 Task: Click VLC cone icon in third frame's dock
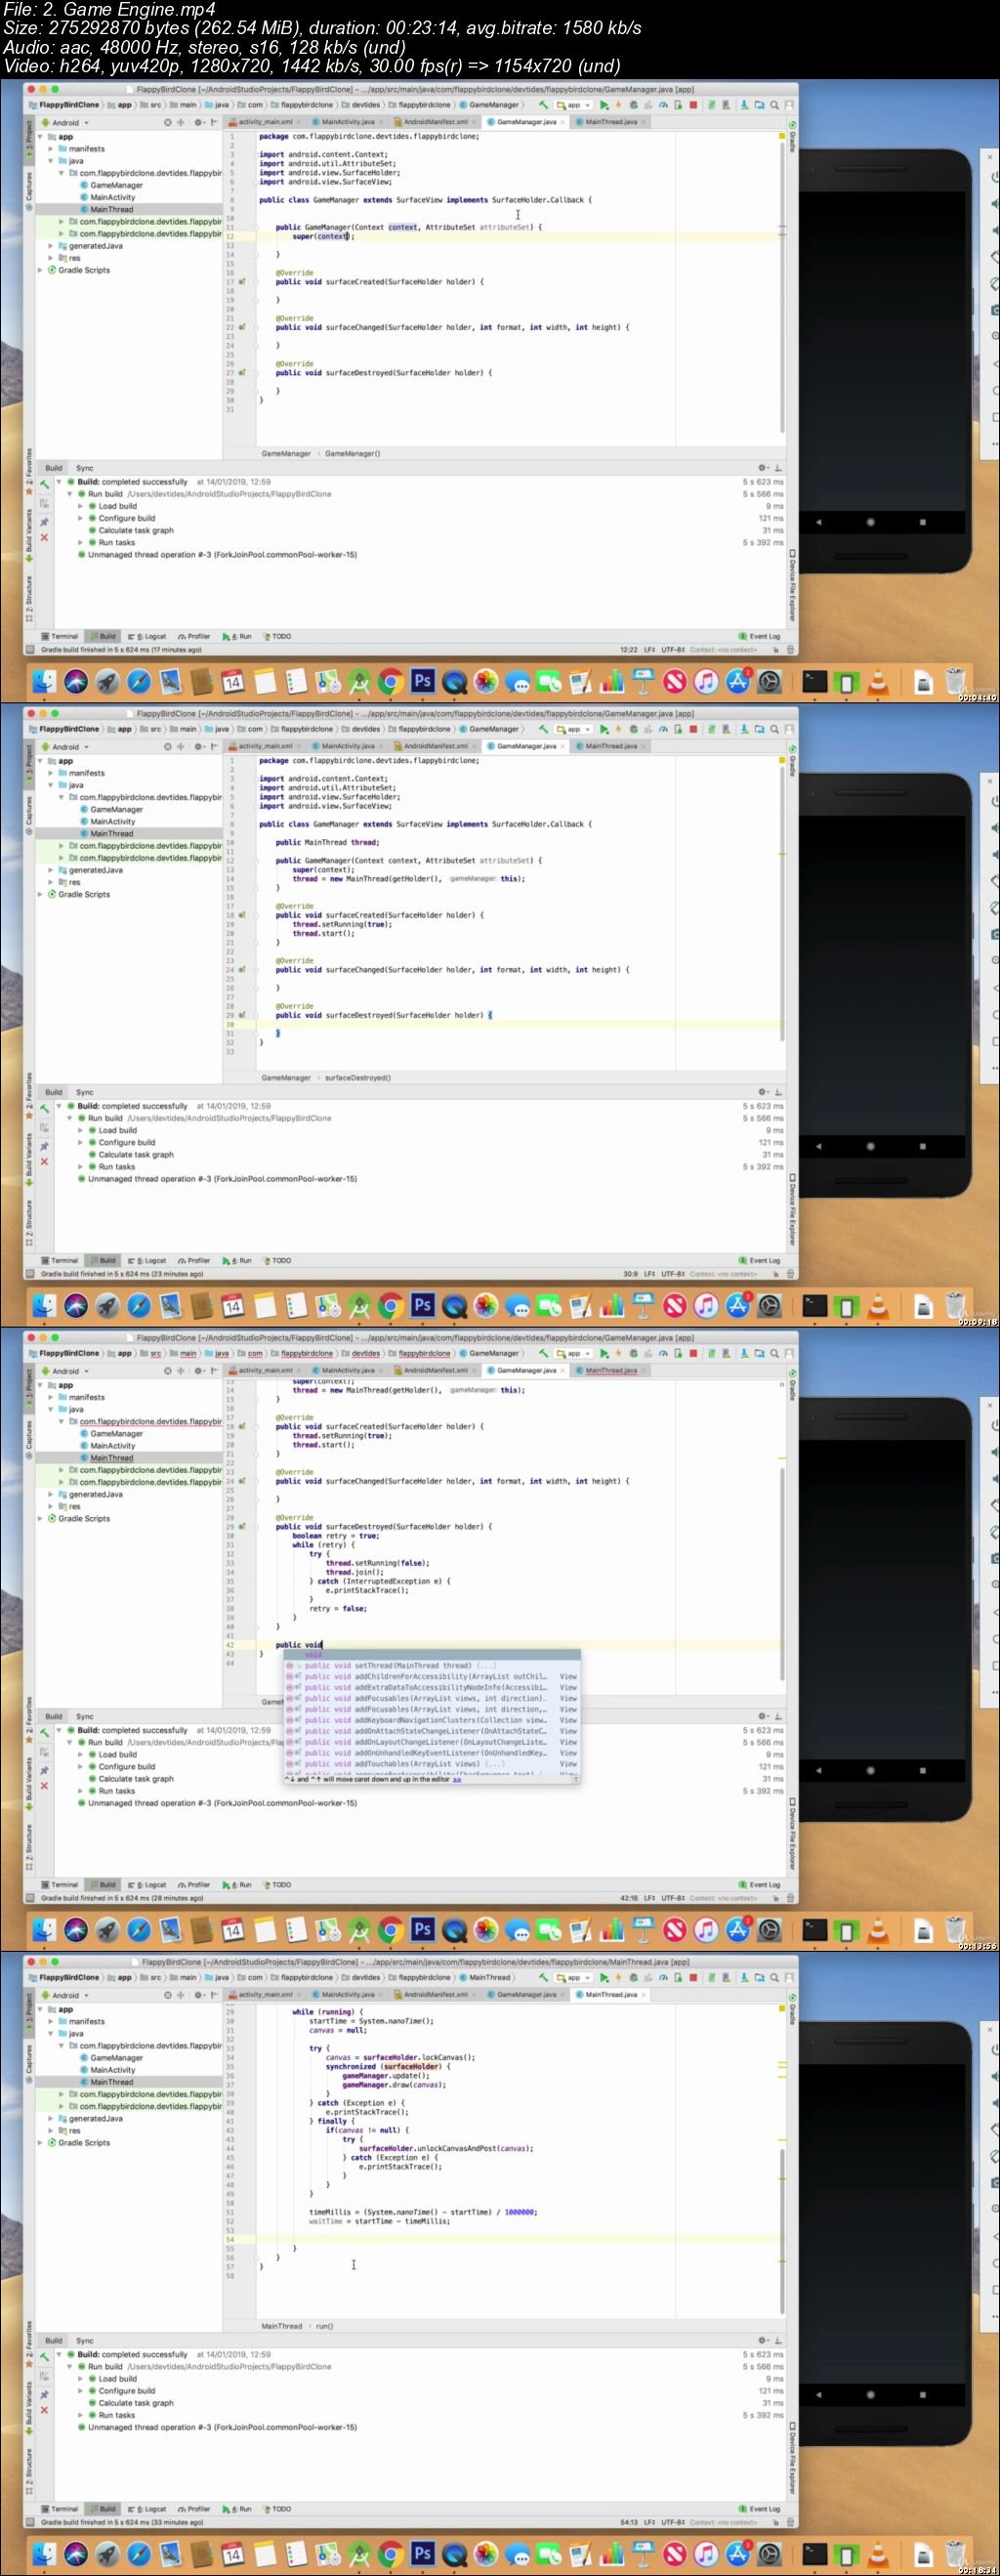pos(878,1930)
